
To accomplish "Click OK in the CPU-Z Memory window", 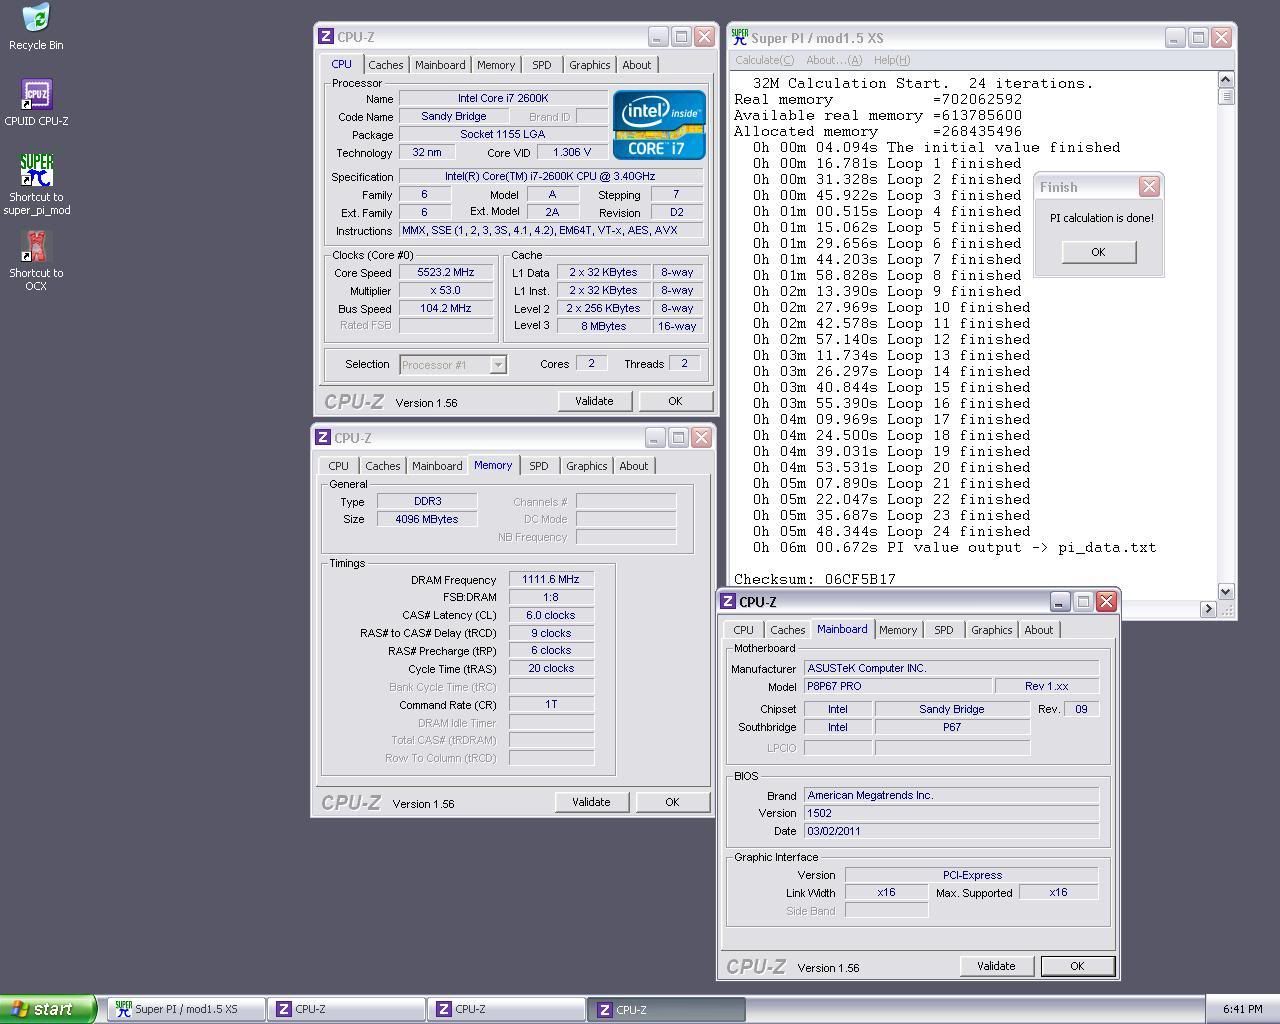I will [672, 802].
